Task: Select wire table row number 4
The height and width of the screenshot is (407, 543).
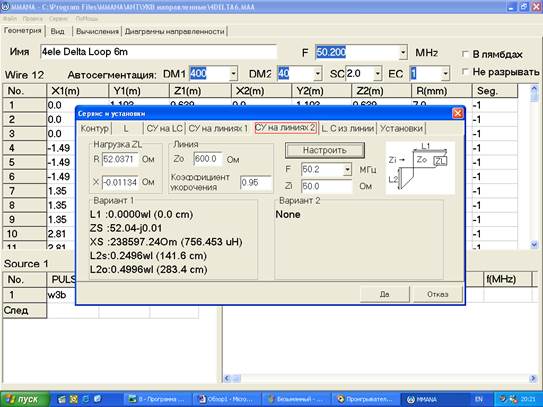Action: pos(24,148)
